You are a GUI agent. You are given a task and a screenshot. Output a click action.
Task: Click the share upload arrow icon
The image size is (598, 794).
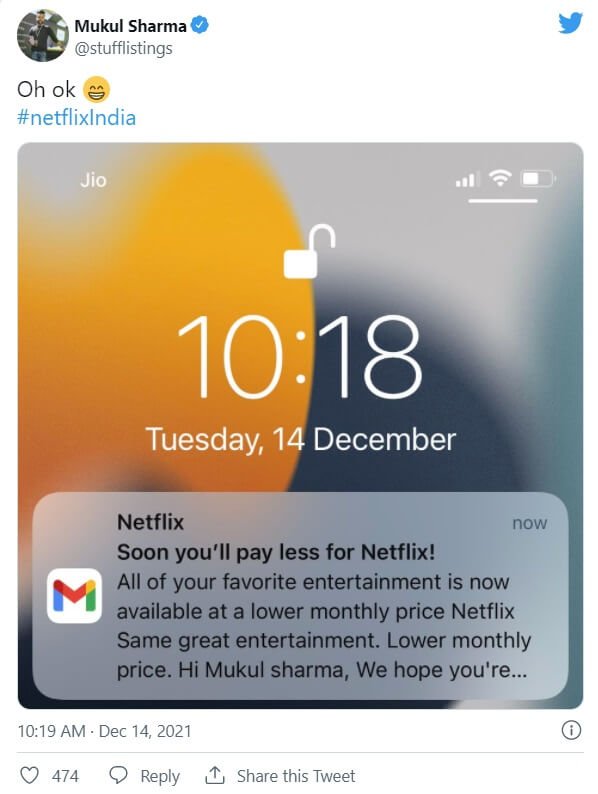point(215,775)
